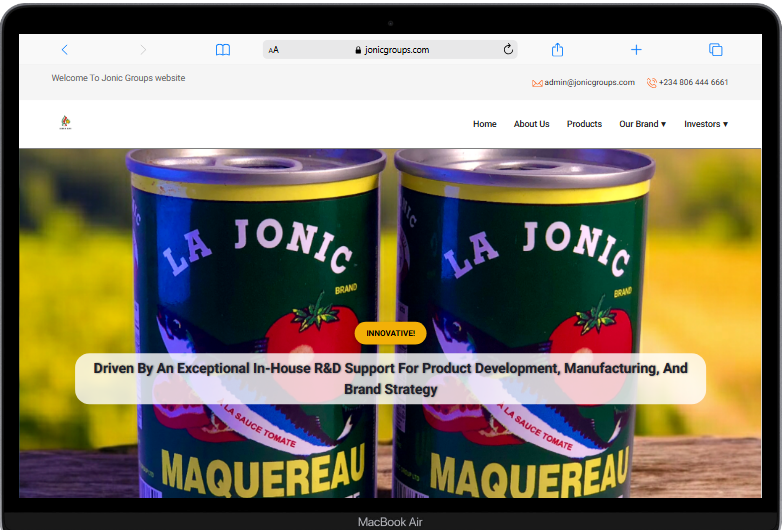Reload the page with the refresh icon
The image size is (783, 530).
click(508, 49)
